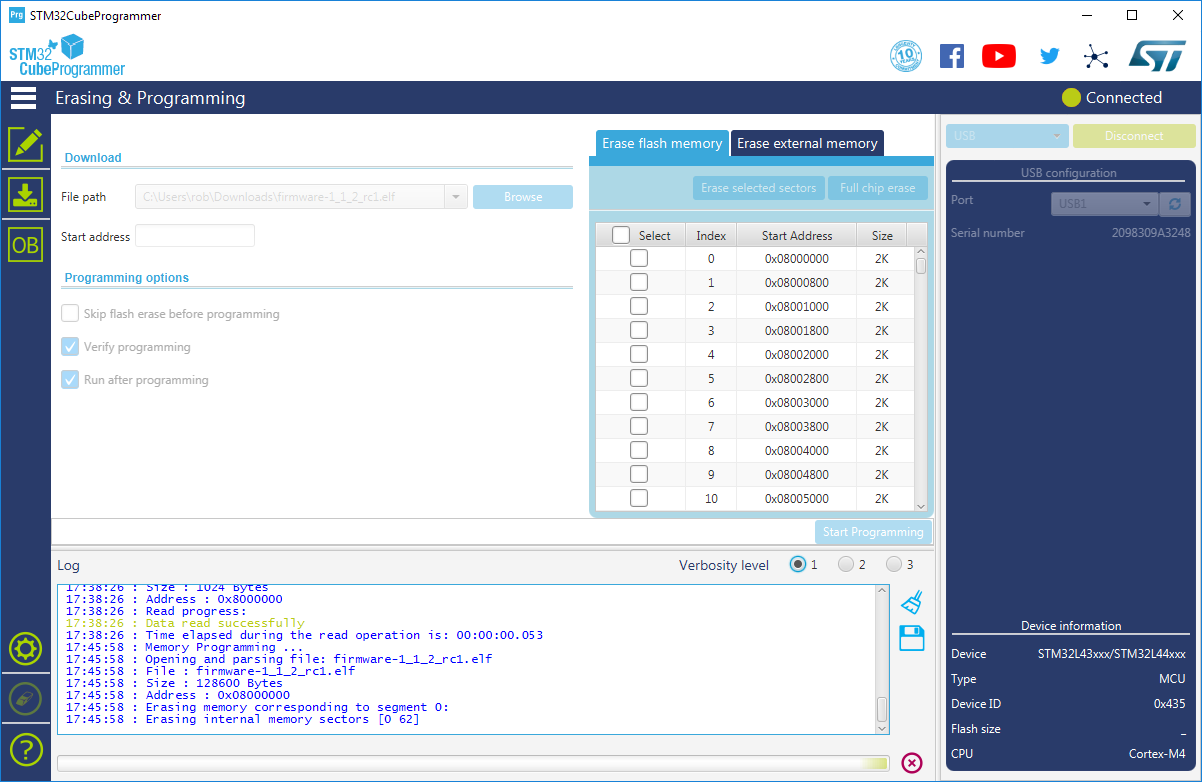Click Full chip erase button
The width and height of the screenshot is (1202, 782).
(878, 188)
